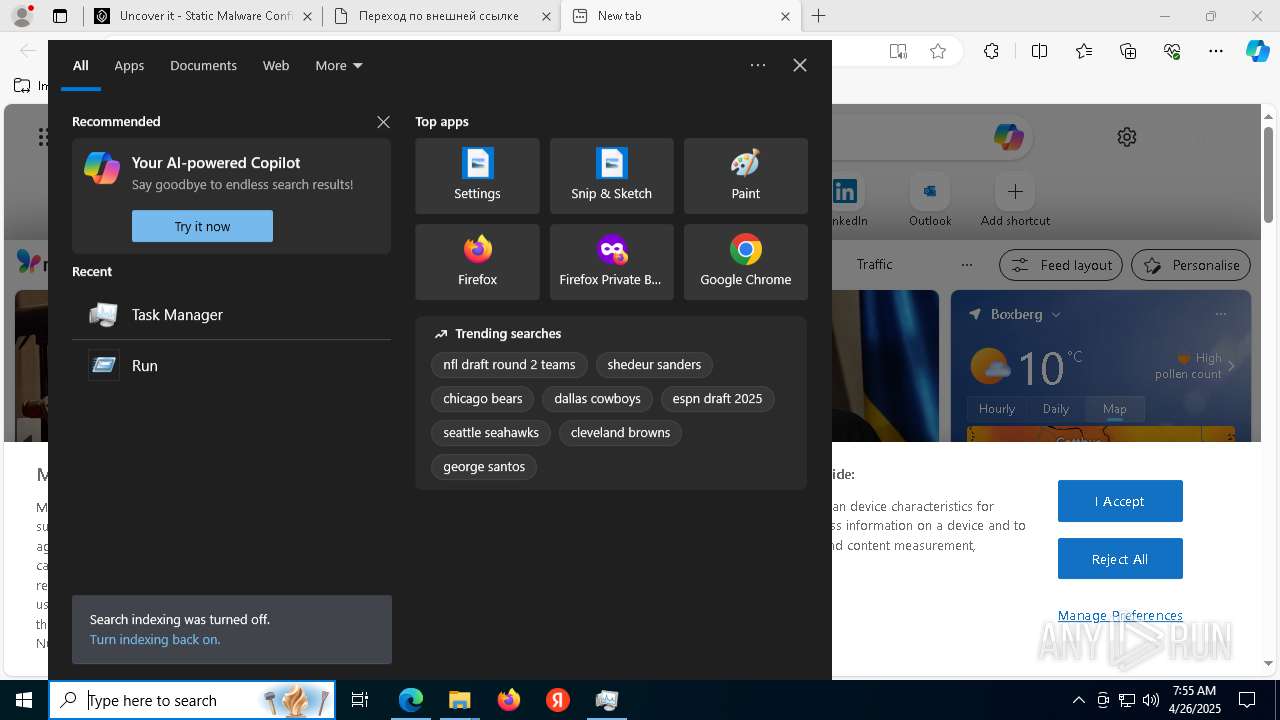
Task: Click I Accept cookie button
Action: point(1120,501)
